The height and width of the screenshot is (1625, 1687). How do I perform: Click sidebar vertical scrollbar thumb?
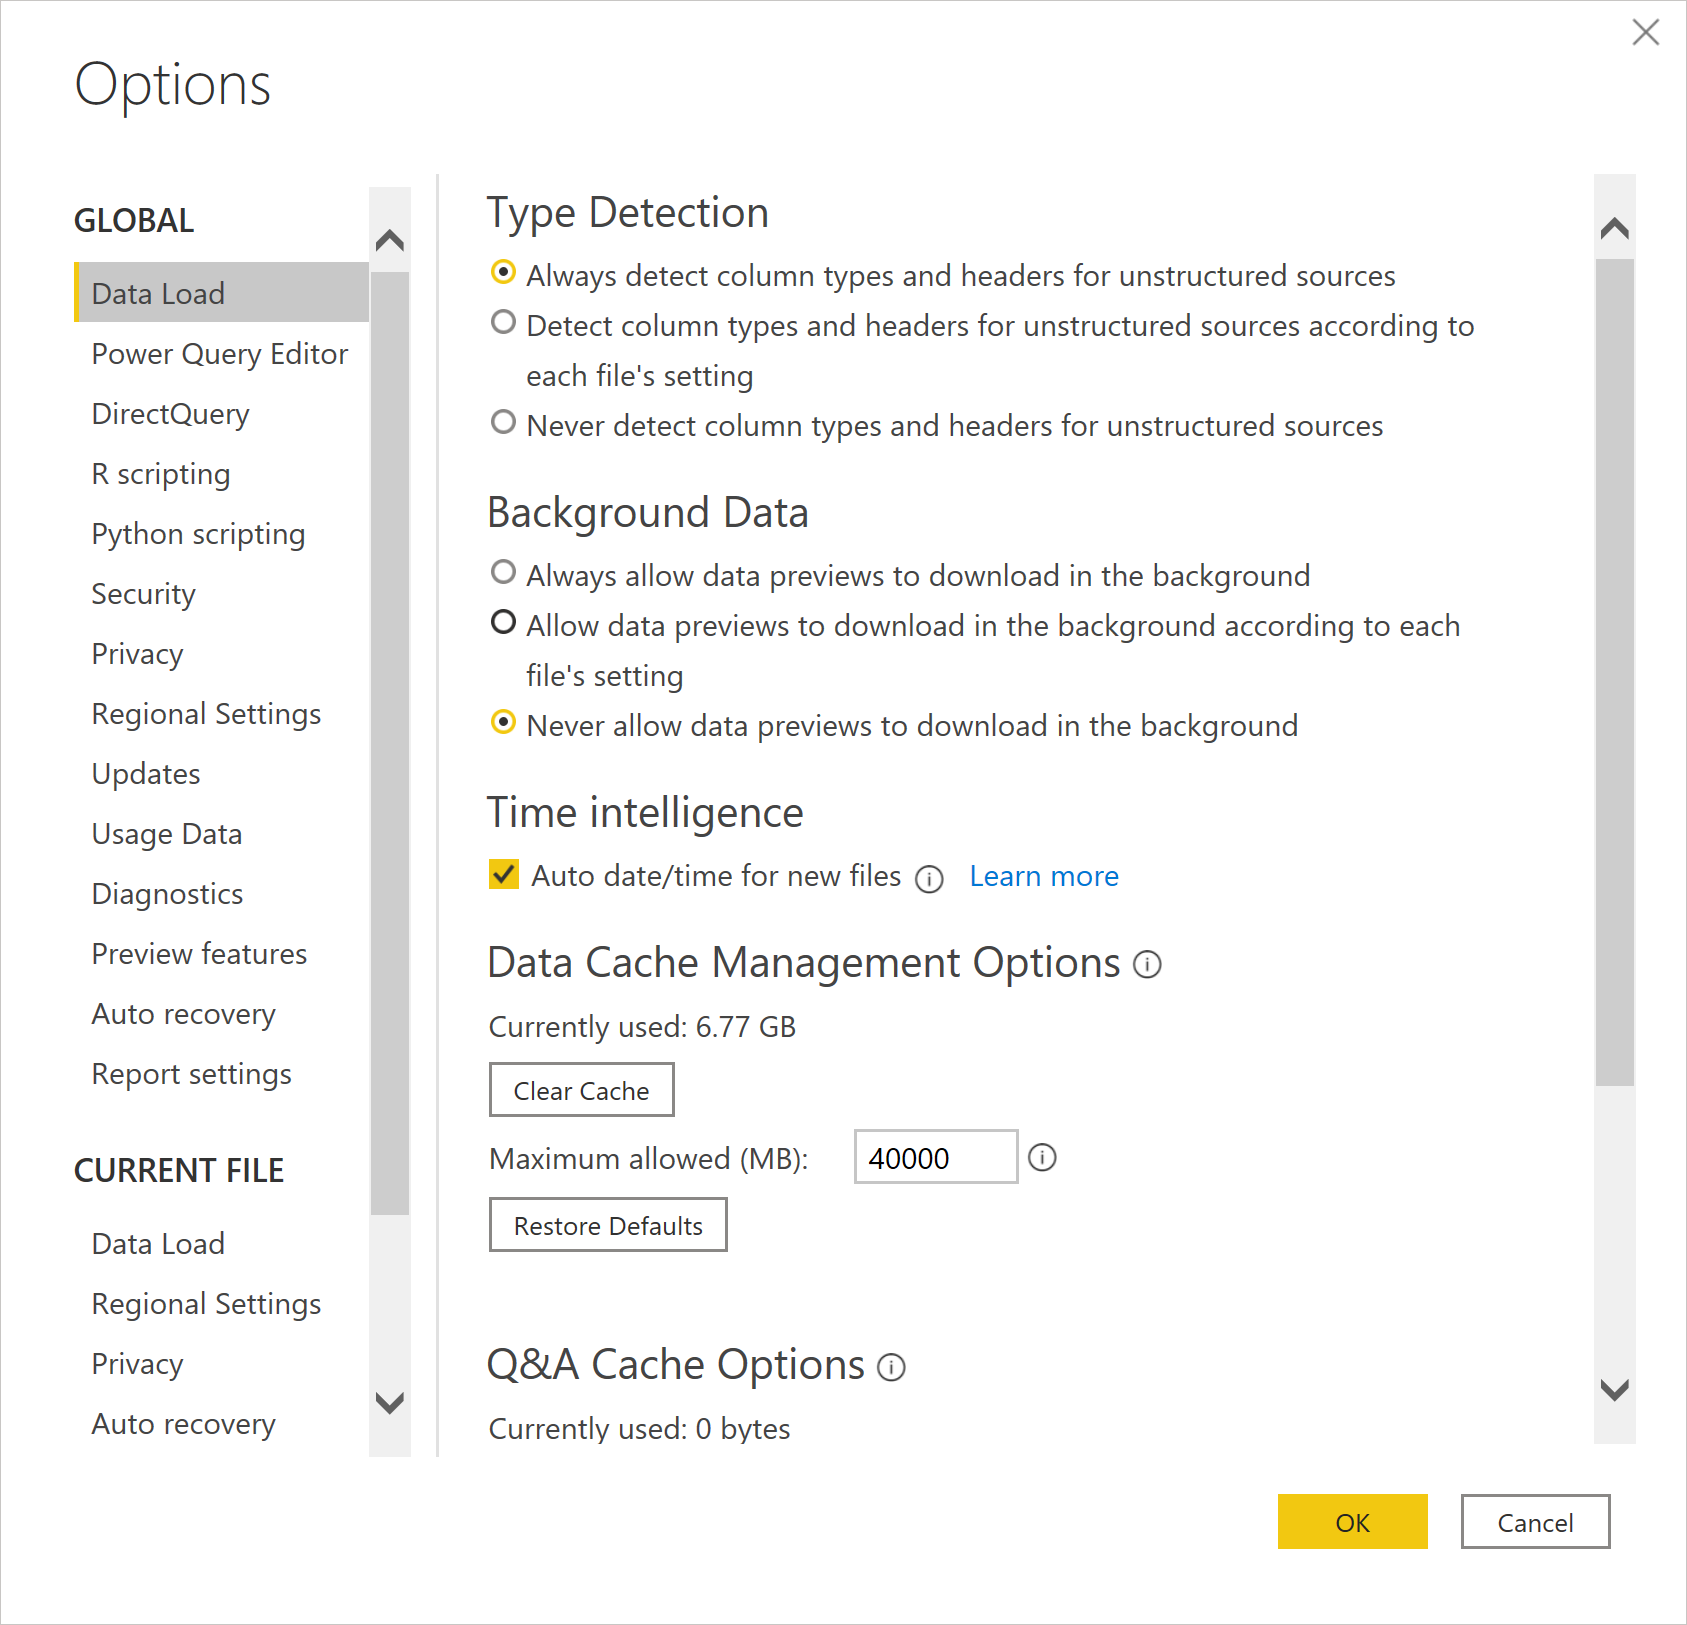[389, 743]
